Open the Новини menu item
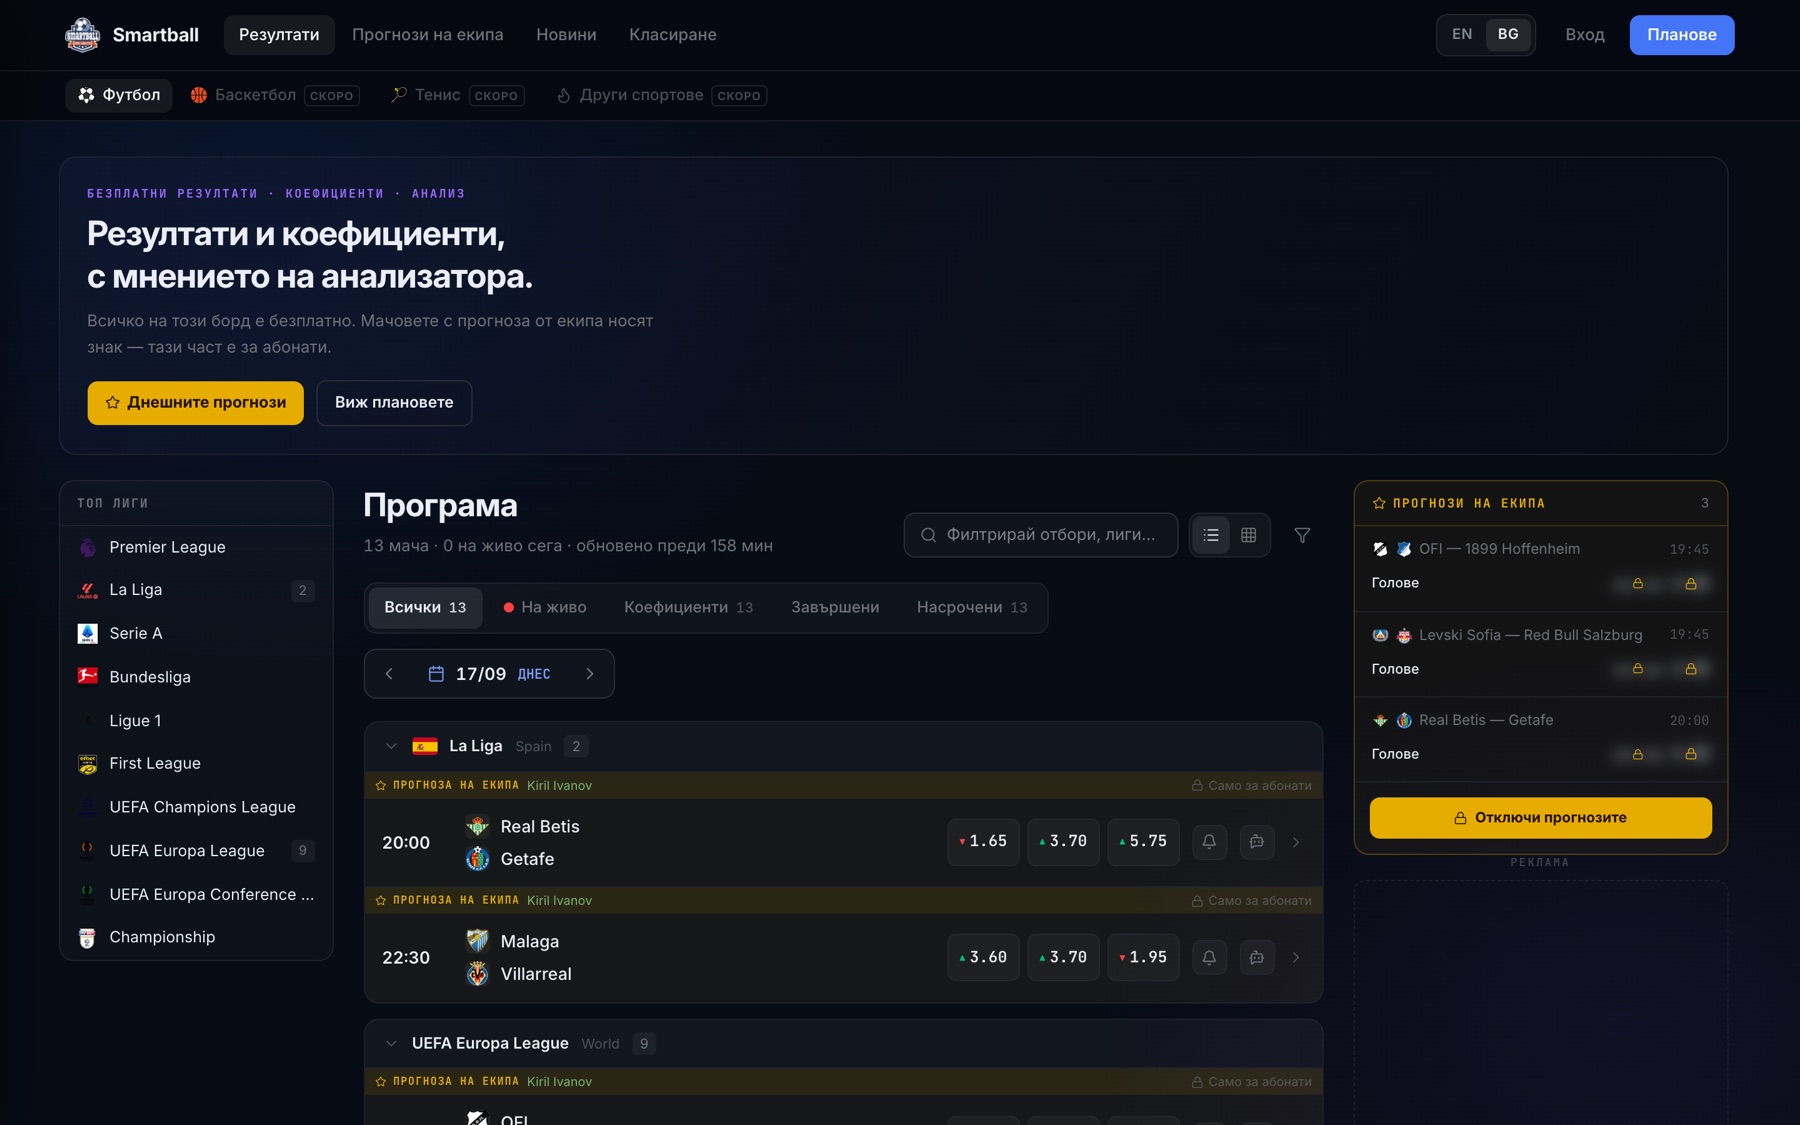This screenshot has height=1125, width=1800. [566, 35]
